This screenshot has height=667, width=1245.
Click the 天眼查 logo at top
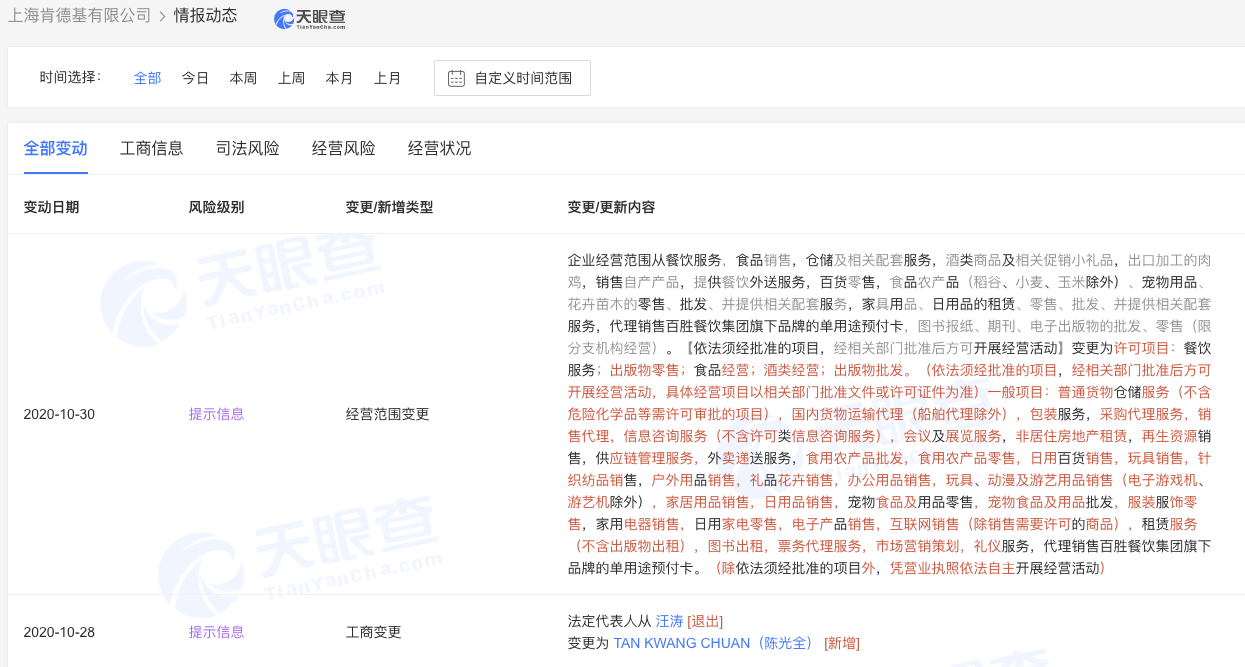(x=309, y=18)
